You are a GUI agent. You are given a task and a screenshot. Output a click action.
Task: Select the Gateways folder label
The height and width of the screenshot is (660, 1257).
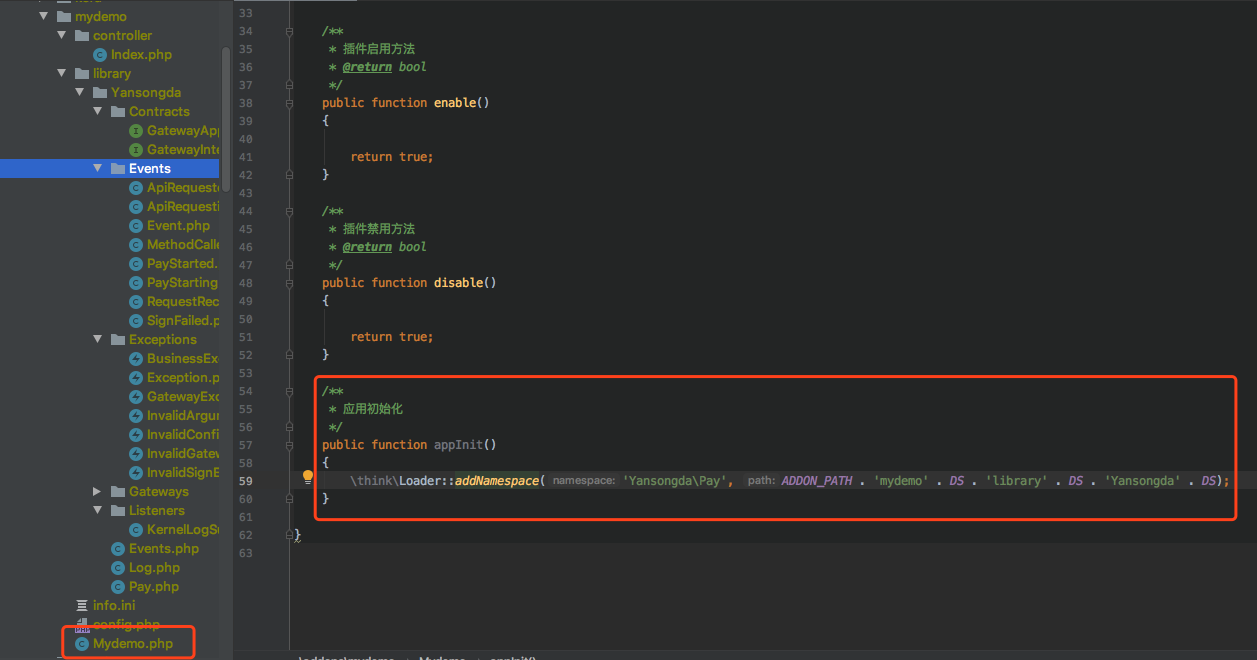coord(158,492)
